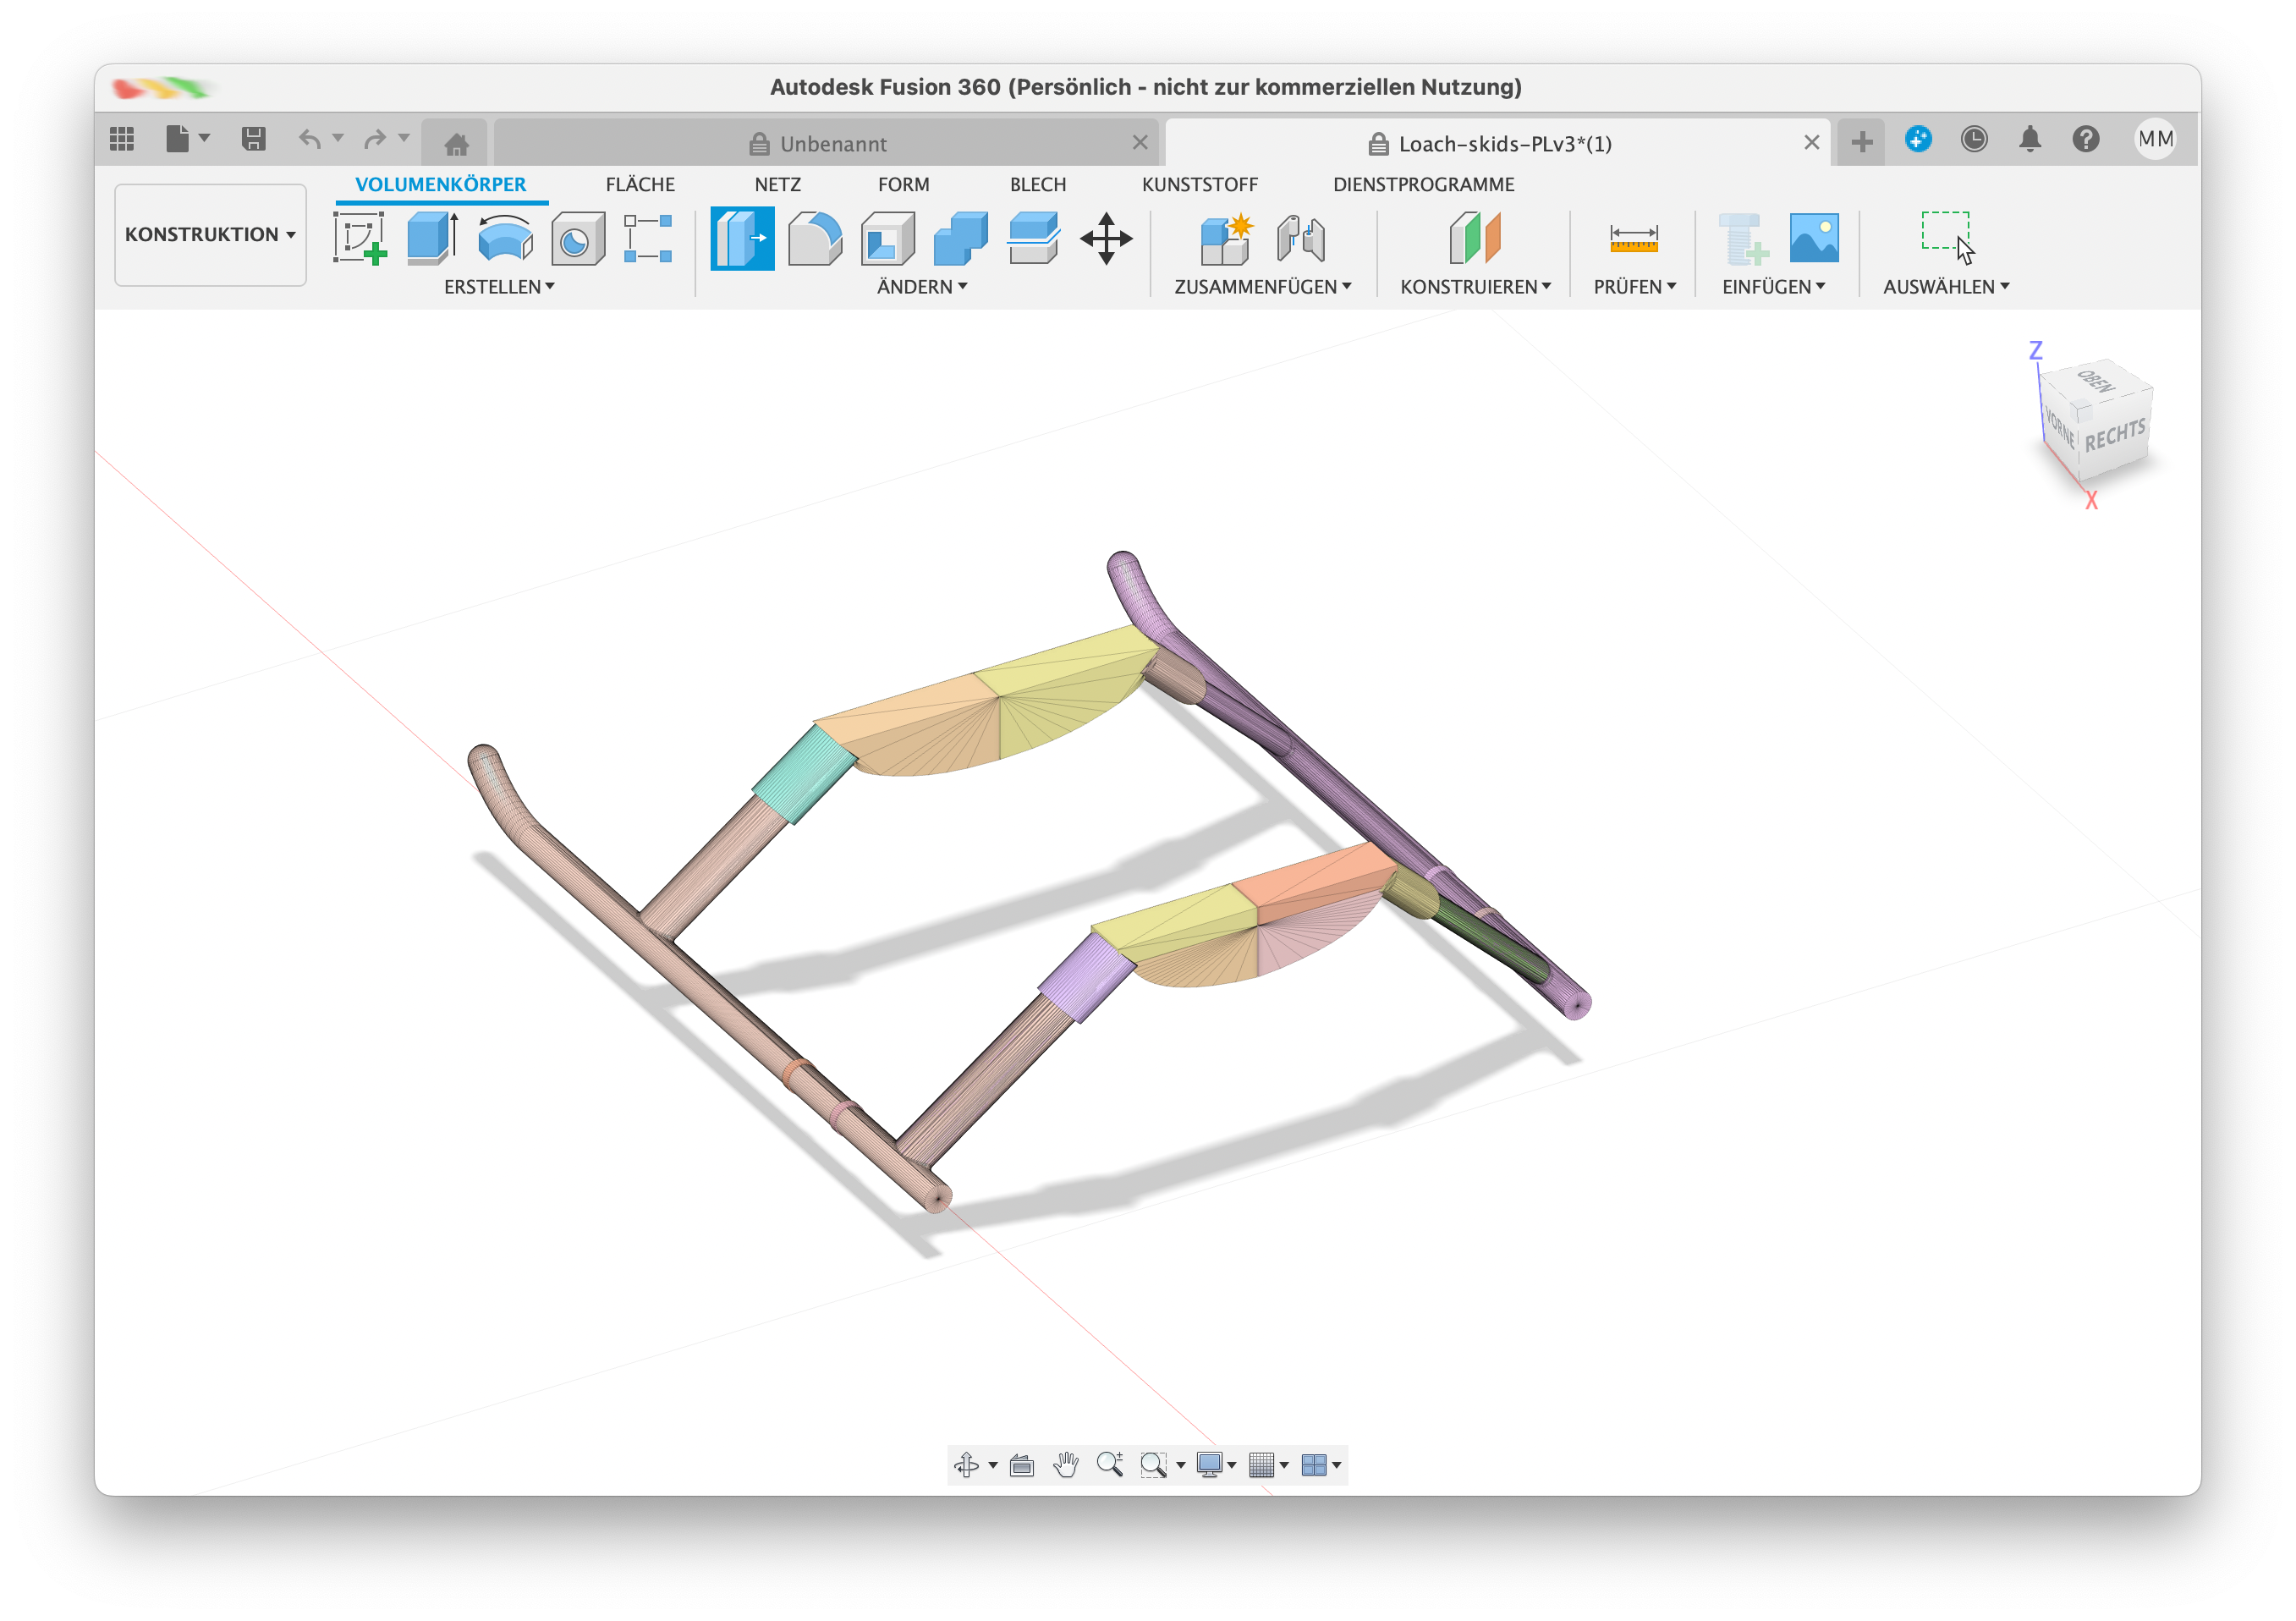Select the VOLUMENKÖRPER tab

441,185
